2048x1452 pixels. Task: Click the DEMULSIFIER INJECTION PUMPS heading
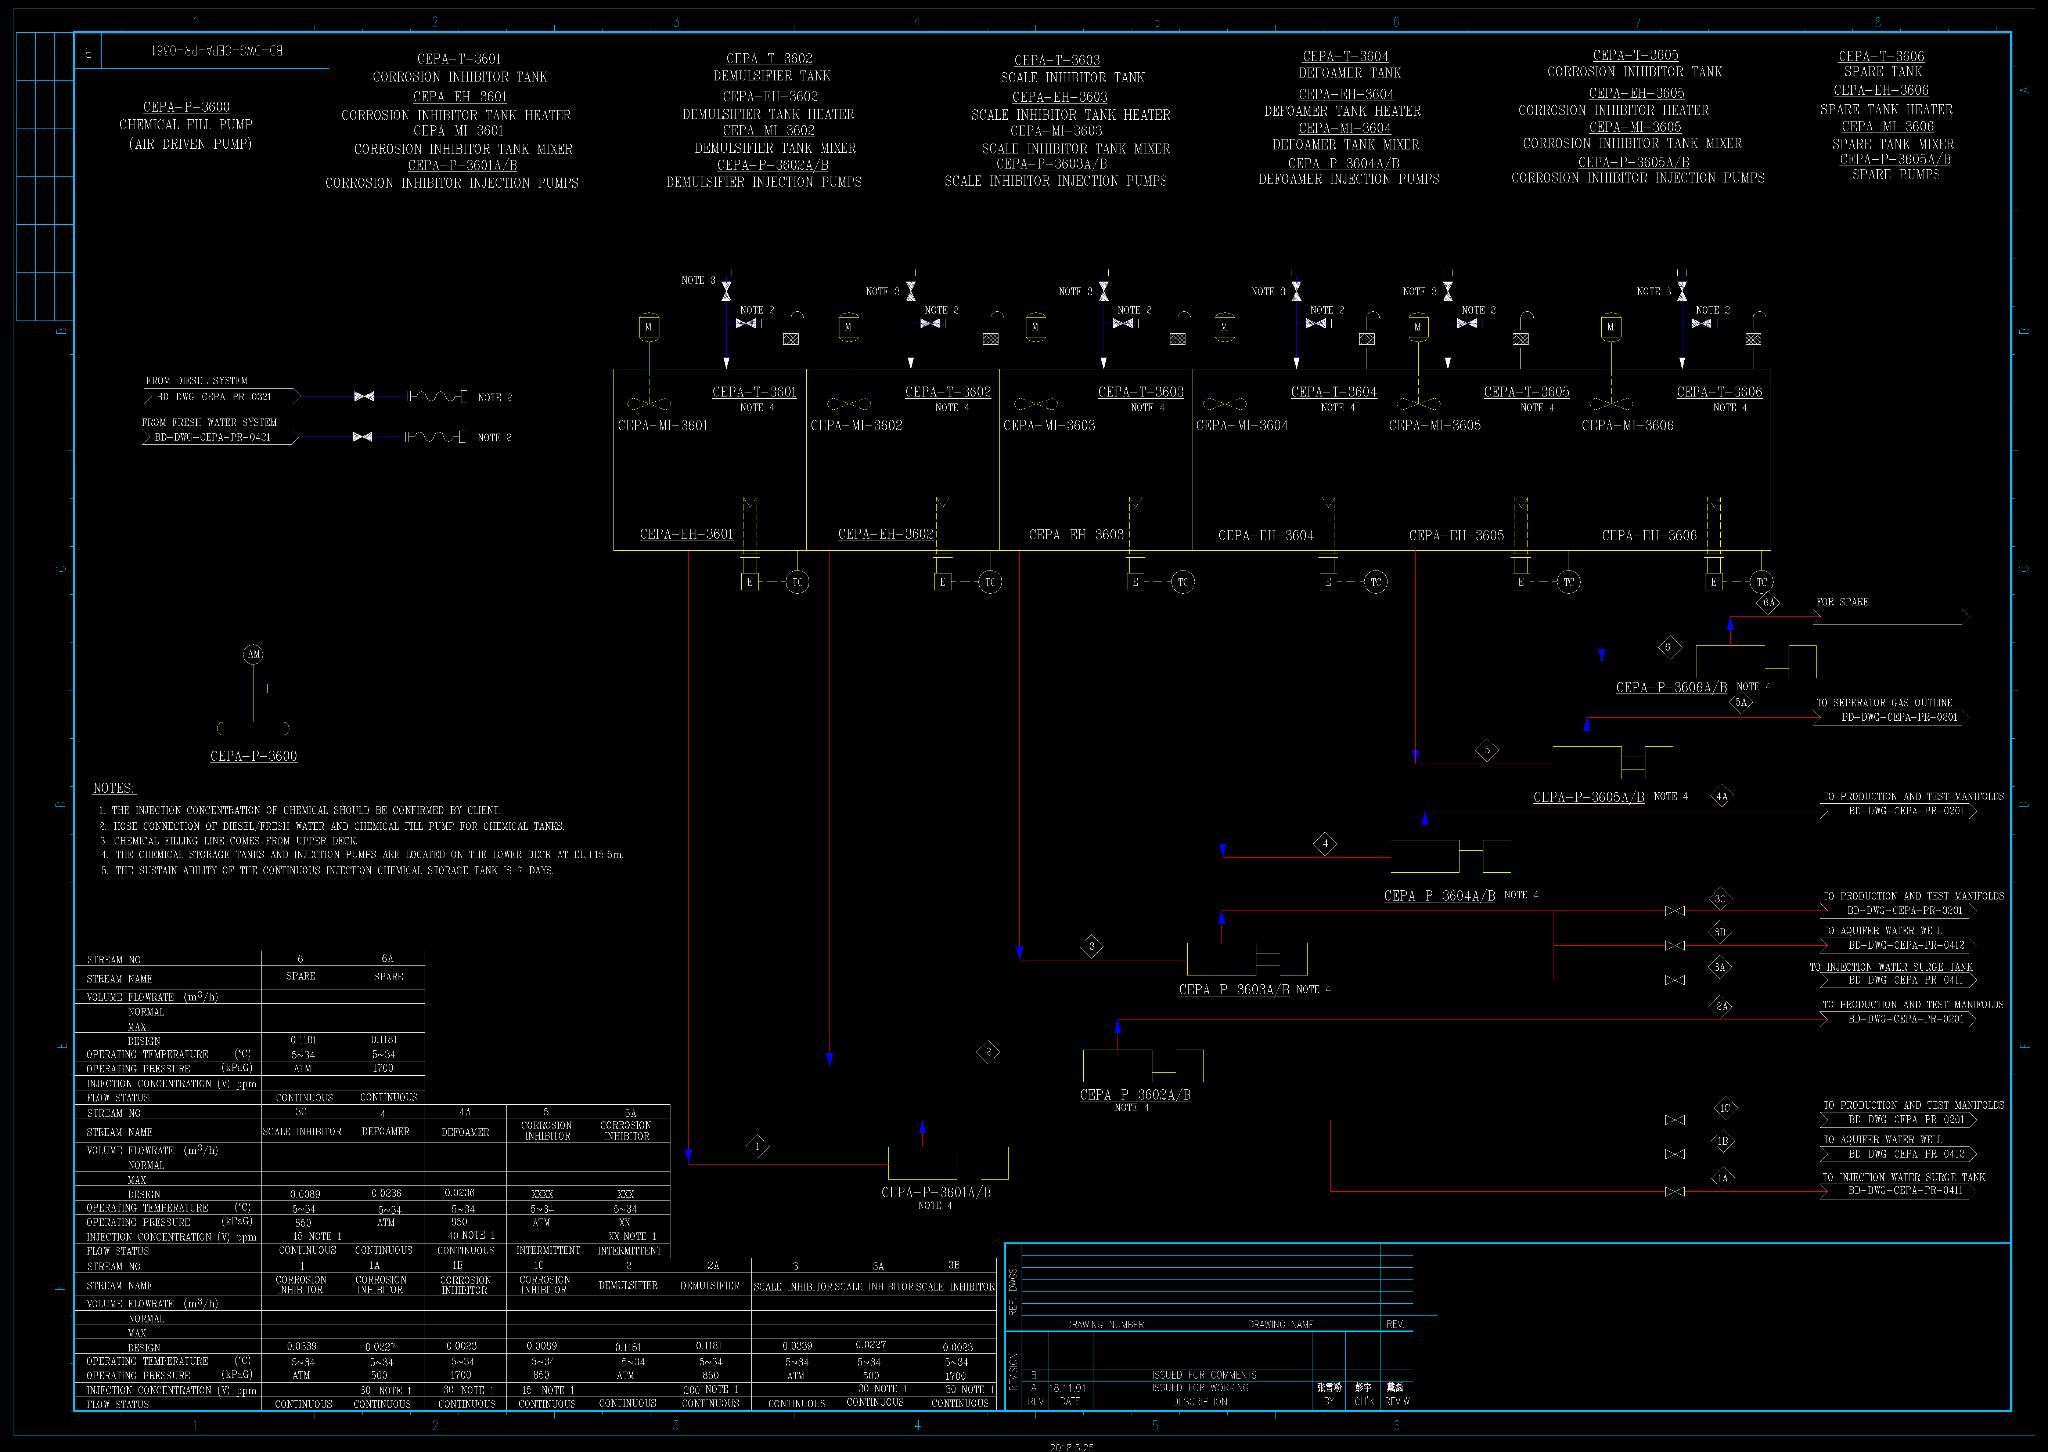pyautogui.click(x=764, y=182)
